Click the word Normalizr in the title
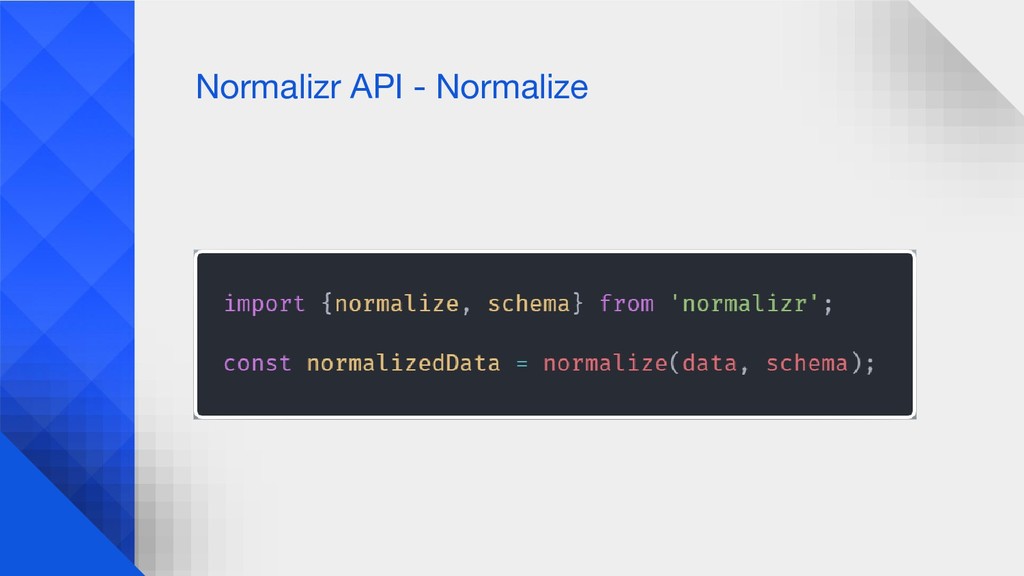This screenshot has width=1024, height=576. pos(267,87)
